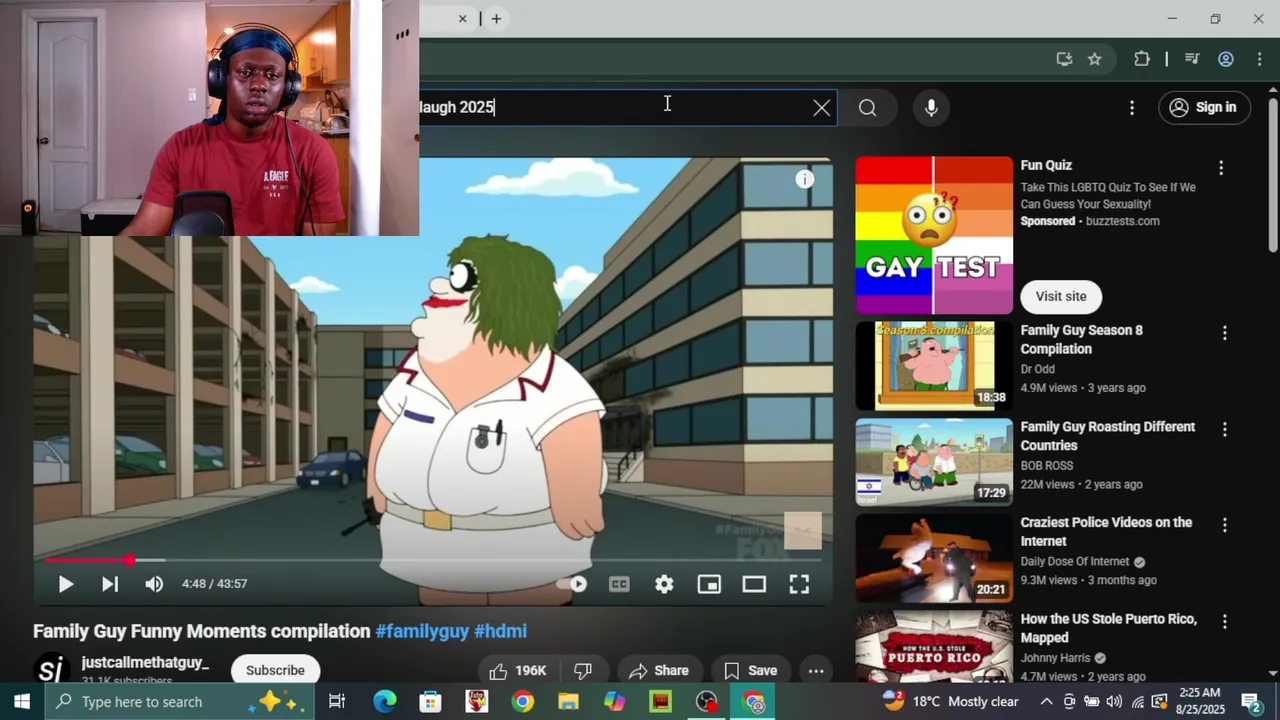1280x720 pixels.
Task: Click the #familyguy hashtag link
Action: point(422,632)
